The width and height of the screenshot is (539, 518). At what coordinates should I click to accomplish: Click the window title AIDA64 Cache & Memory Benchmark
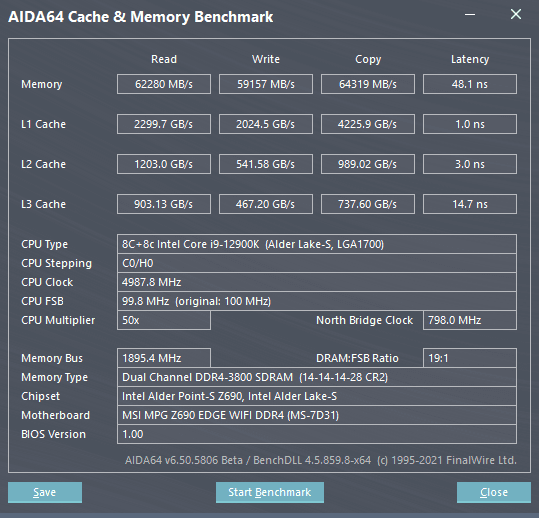[x=141, y=17]
